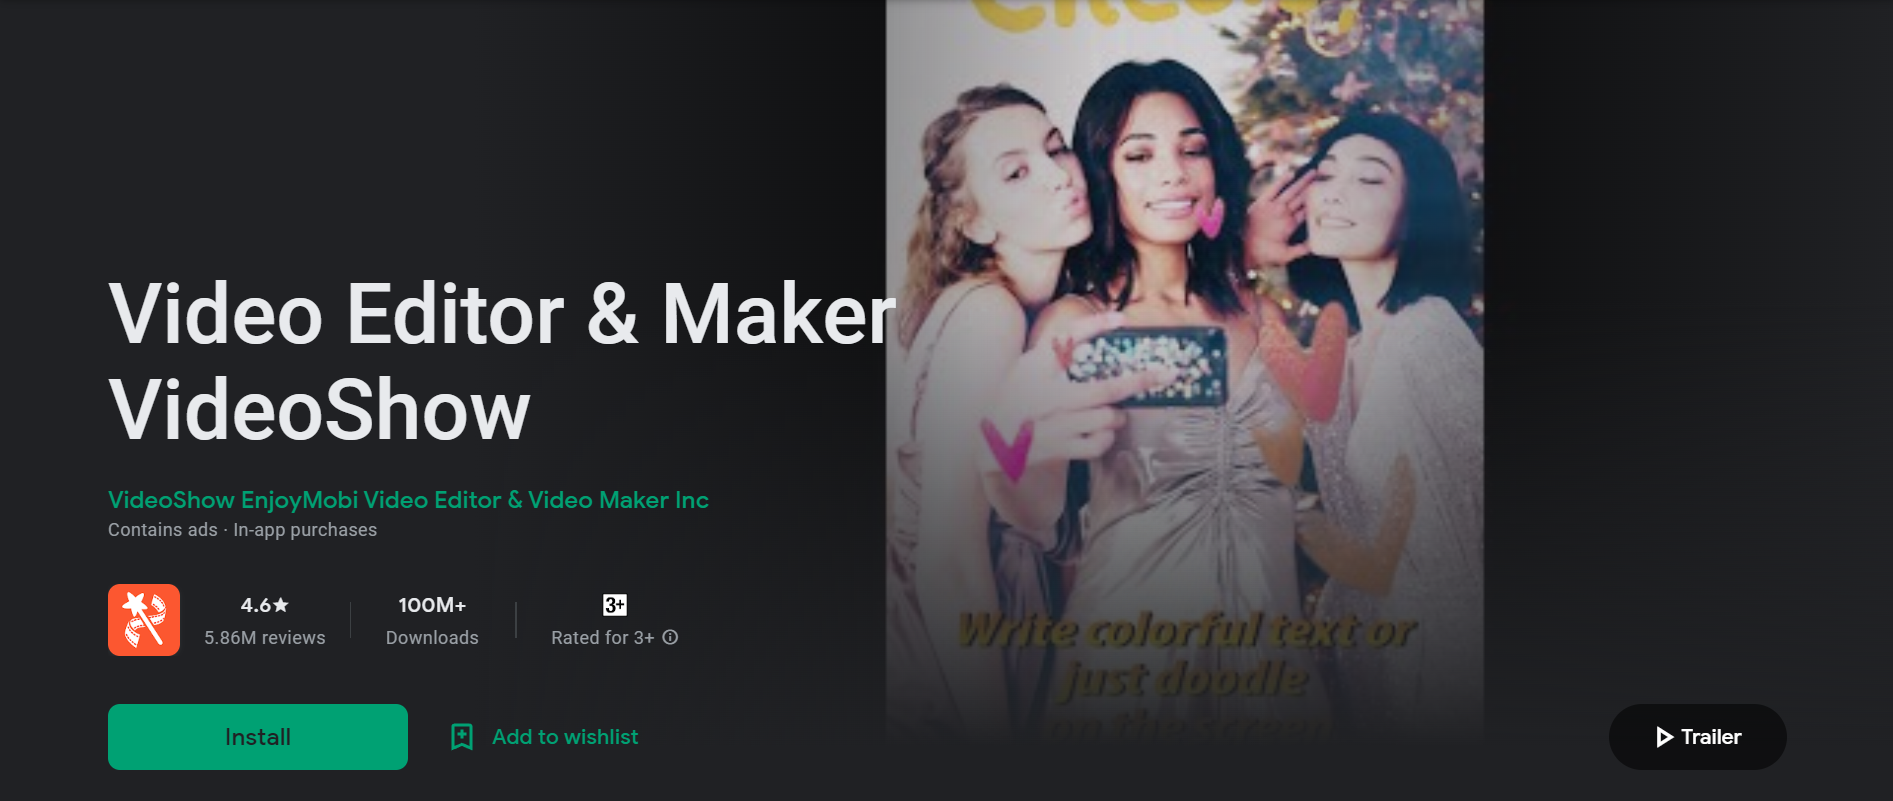This screenshot has width=1893, height=801.
Task: Click the Contains ads text
Action: (163, 530)
